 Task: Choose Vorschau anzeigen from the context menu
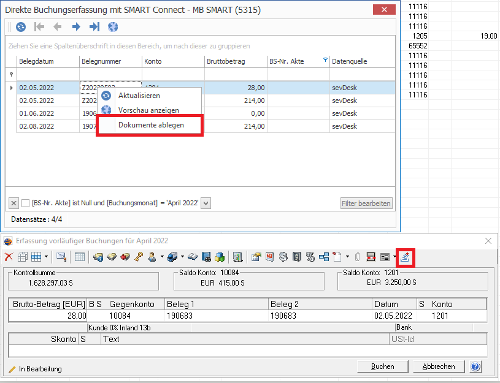[148, 110]
